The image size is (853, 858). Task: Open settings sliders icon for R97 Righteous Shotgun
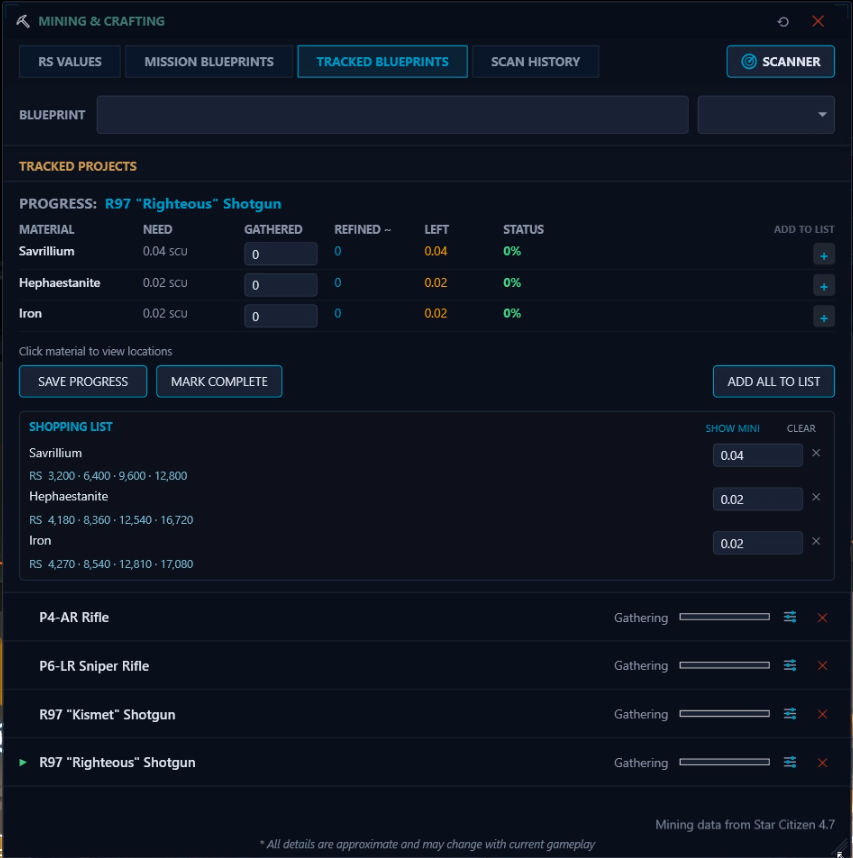pyautogui.click(x=790, y=762)
